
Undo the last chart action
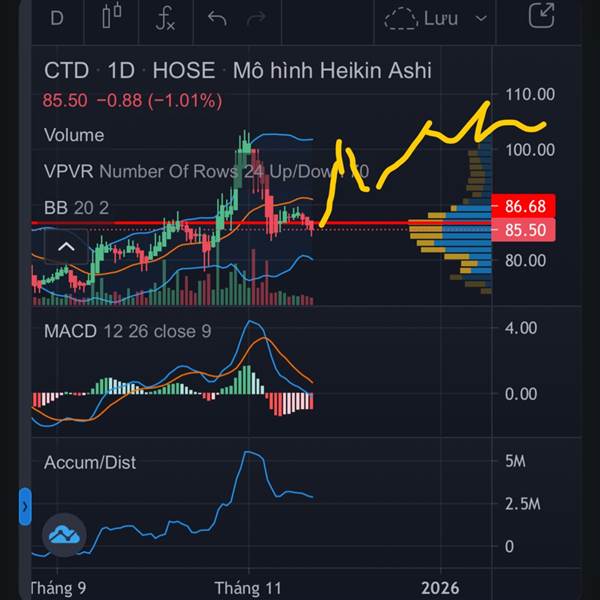[217, 18]
